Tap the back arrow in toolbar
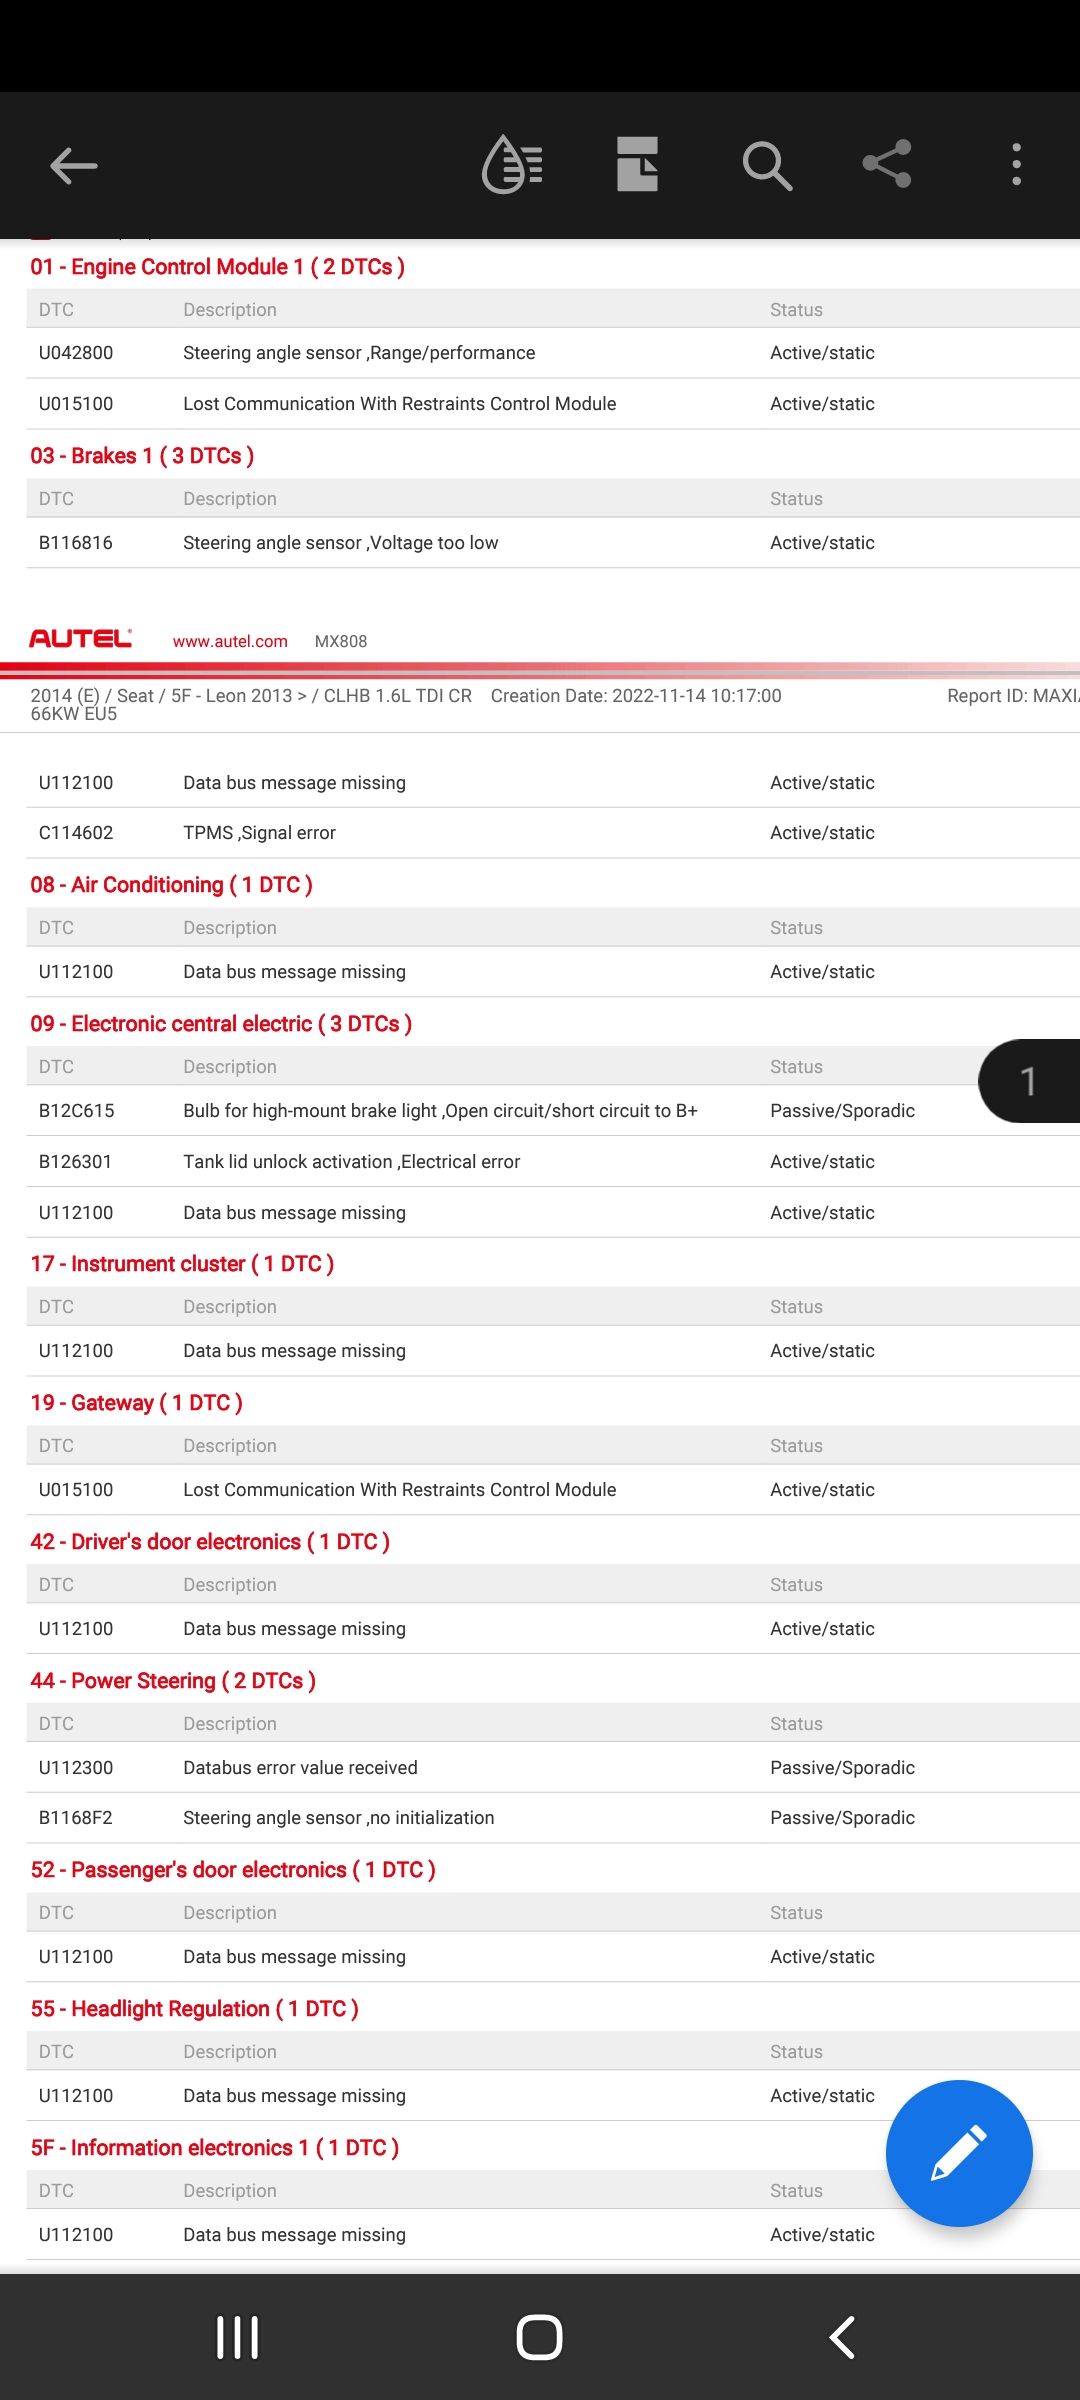This screenshot has width=1080, height=2400. [74, 165]
